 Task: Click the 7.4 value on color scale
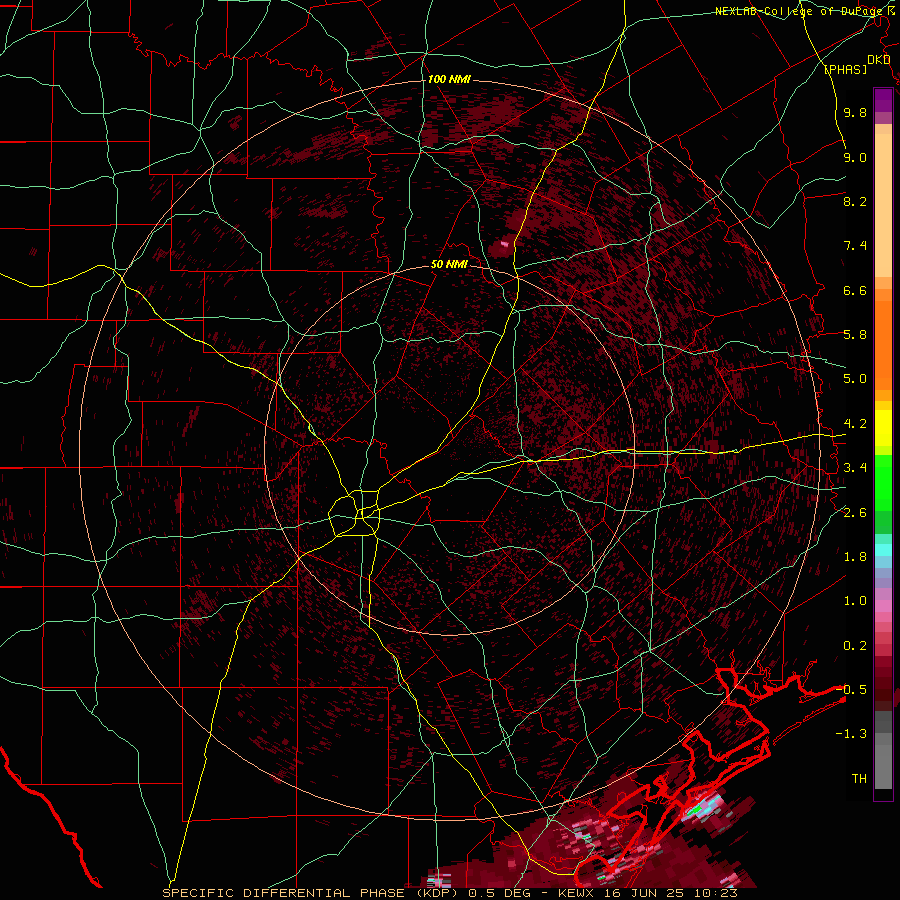pos(855,246)
